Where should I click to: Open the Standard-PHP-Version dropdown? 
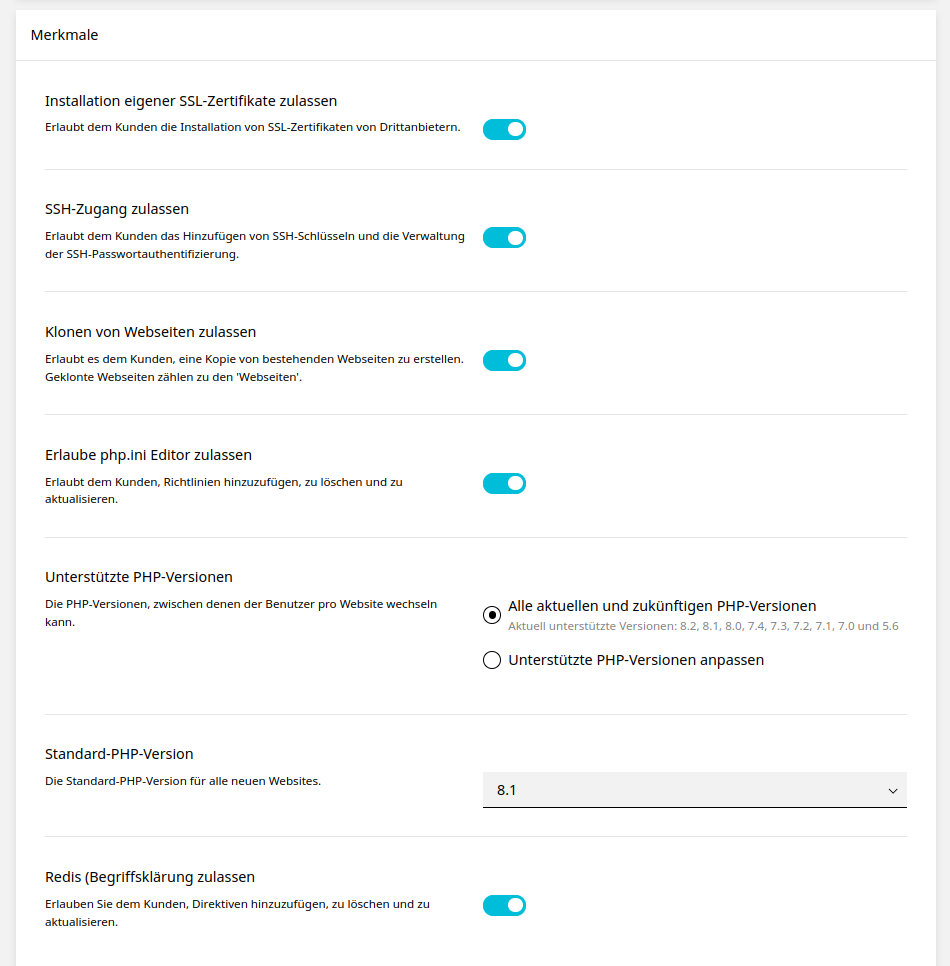[694, 789]
